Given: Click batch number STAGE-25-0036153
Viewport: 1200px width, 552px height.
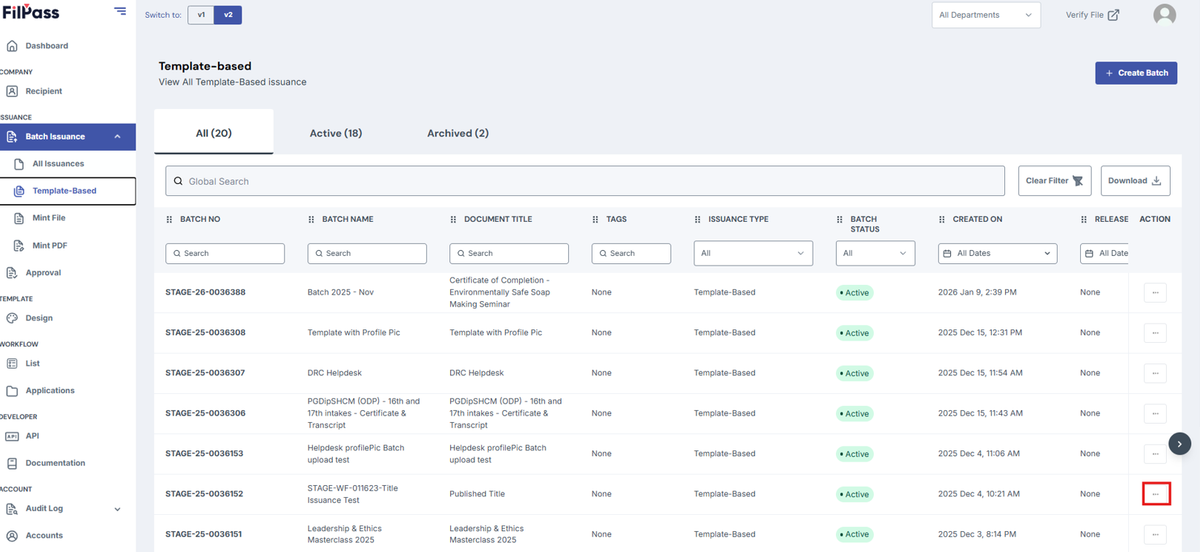Looking at the screenshot, I should 205,454.
